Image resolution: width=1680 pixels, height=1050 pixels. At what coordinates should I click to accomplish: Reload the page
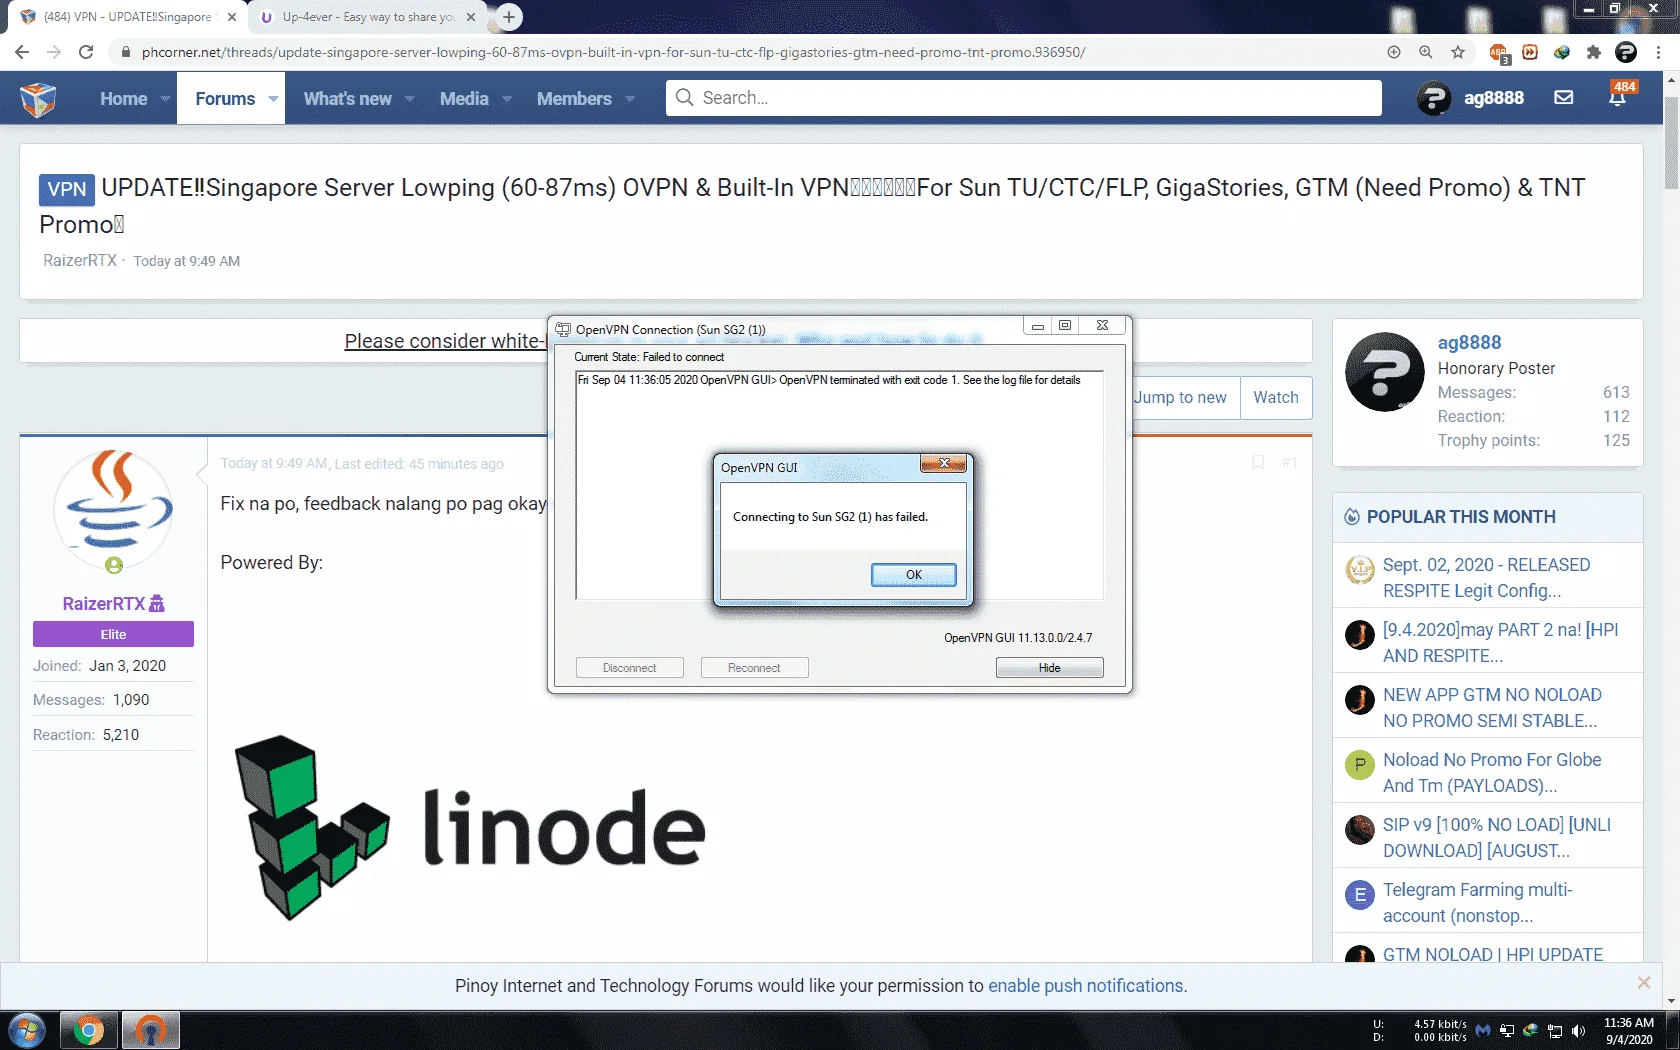(x=86, y=52)
